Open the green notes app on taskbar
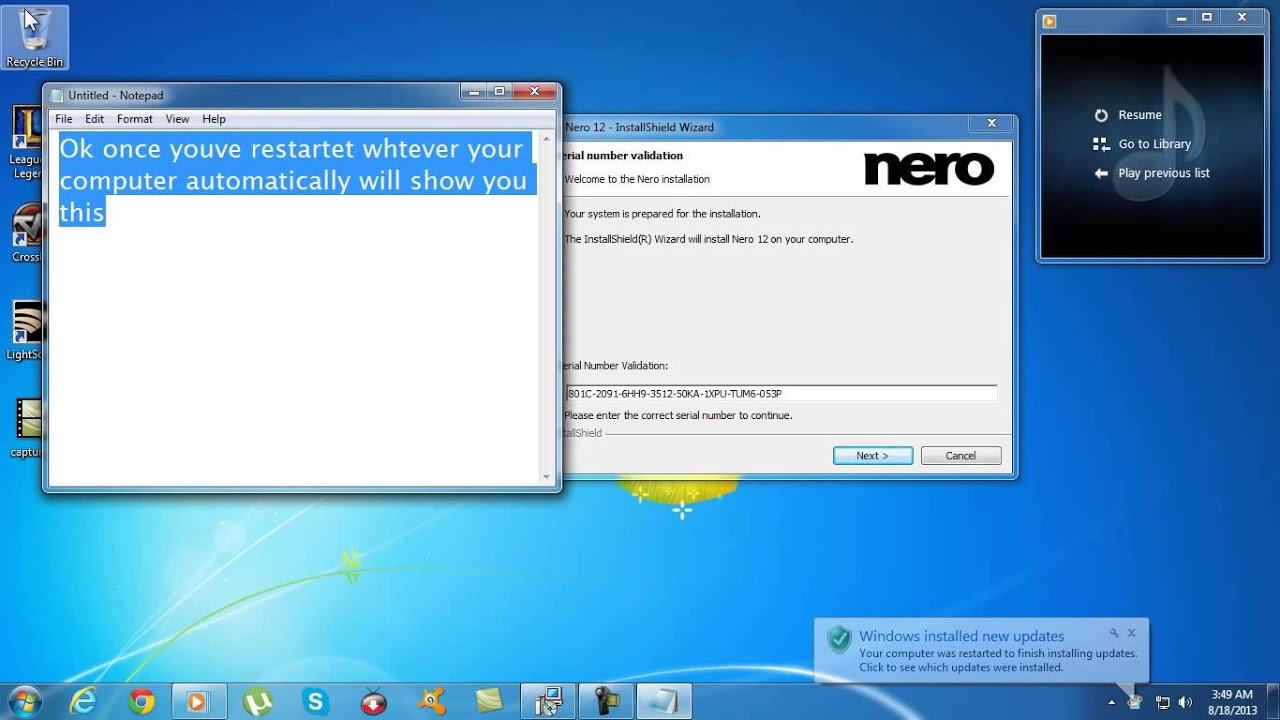This screenshot has height=720, width=1280. [490, 702]
